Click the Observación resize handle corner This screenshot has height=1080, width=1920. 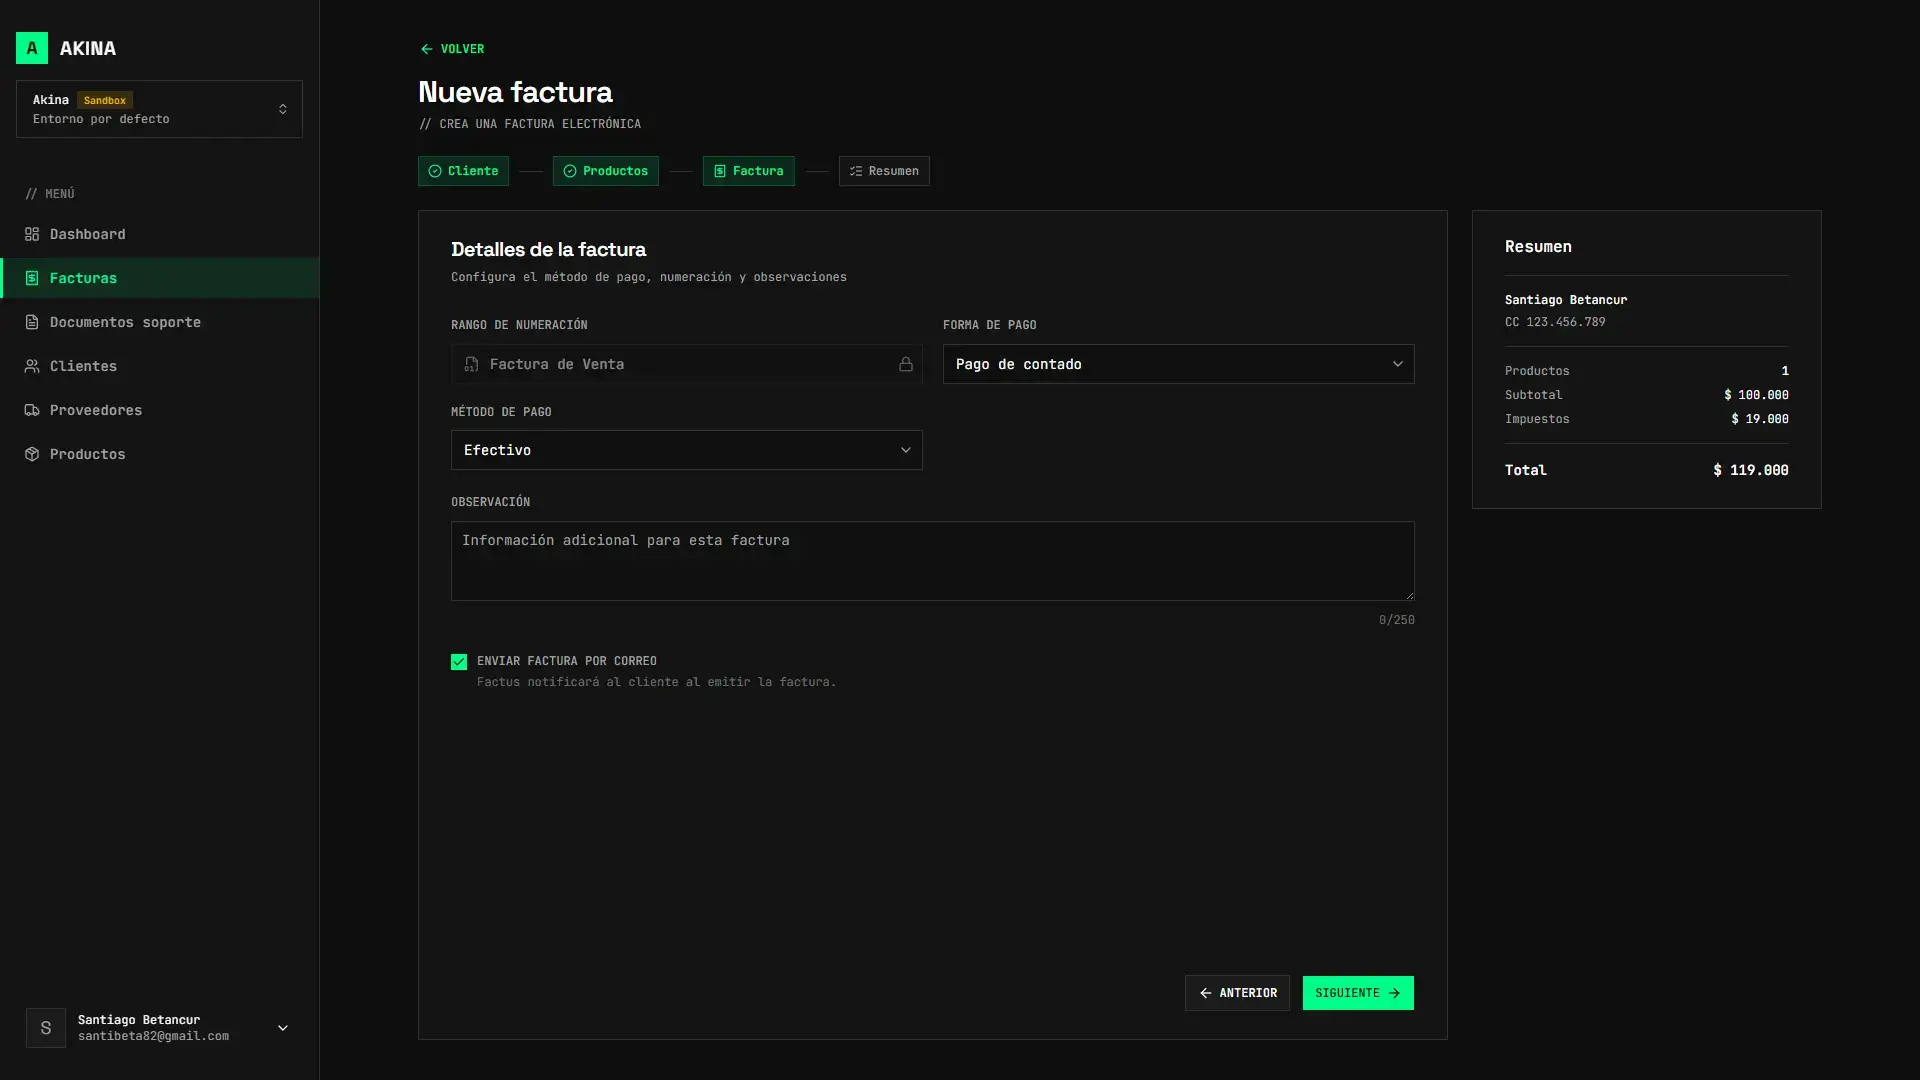(x=1409, y=595)
